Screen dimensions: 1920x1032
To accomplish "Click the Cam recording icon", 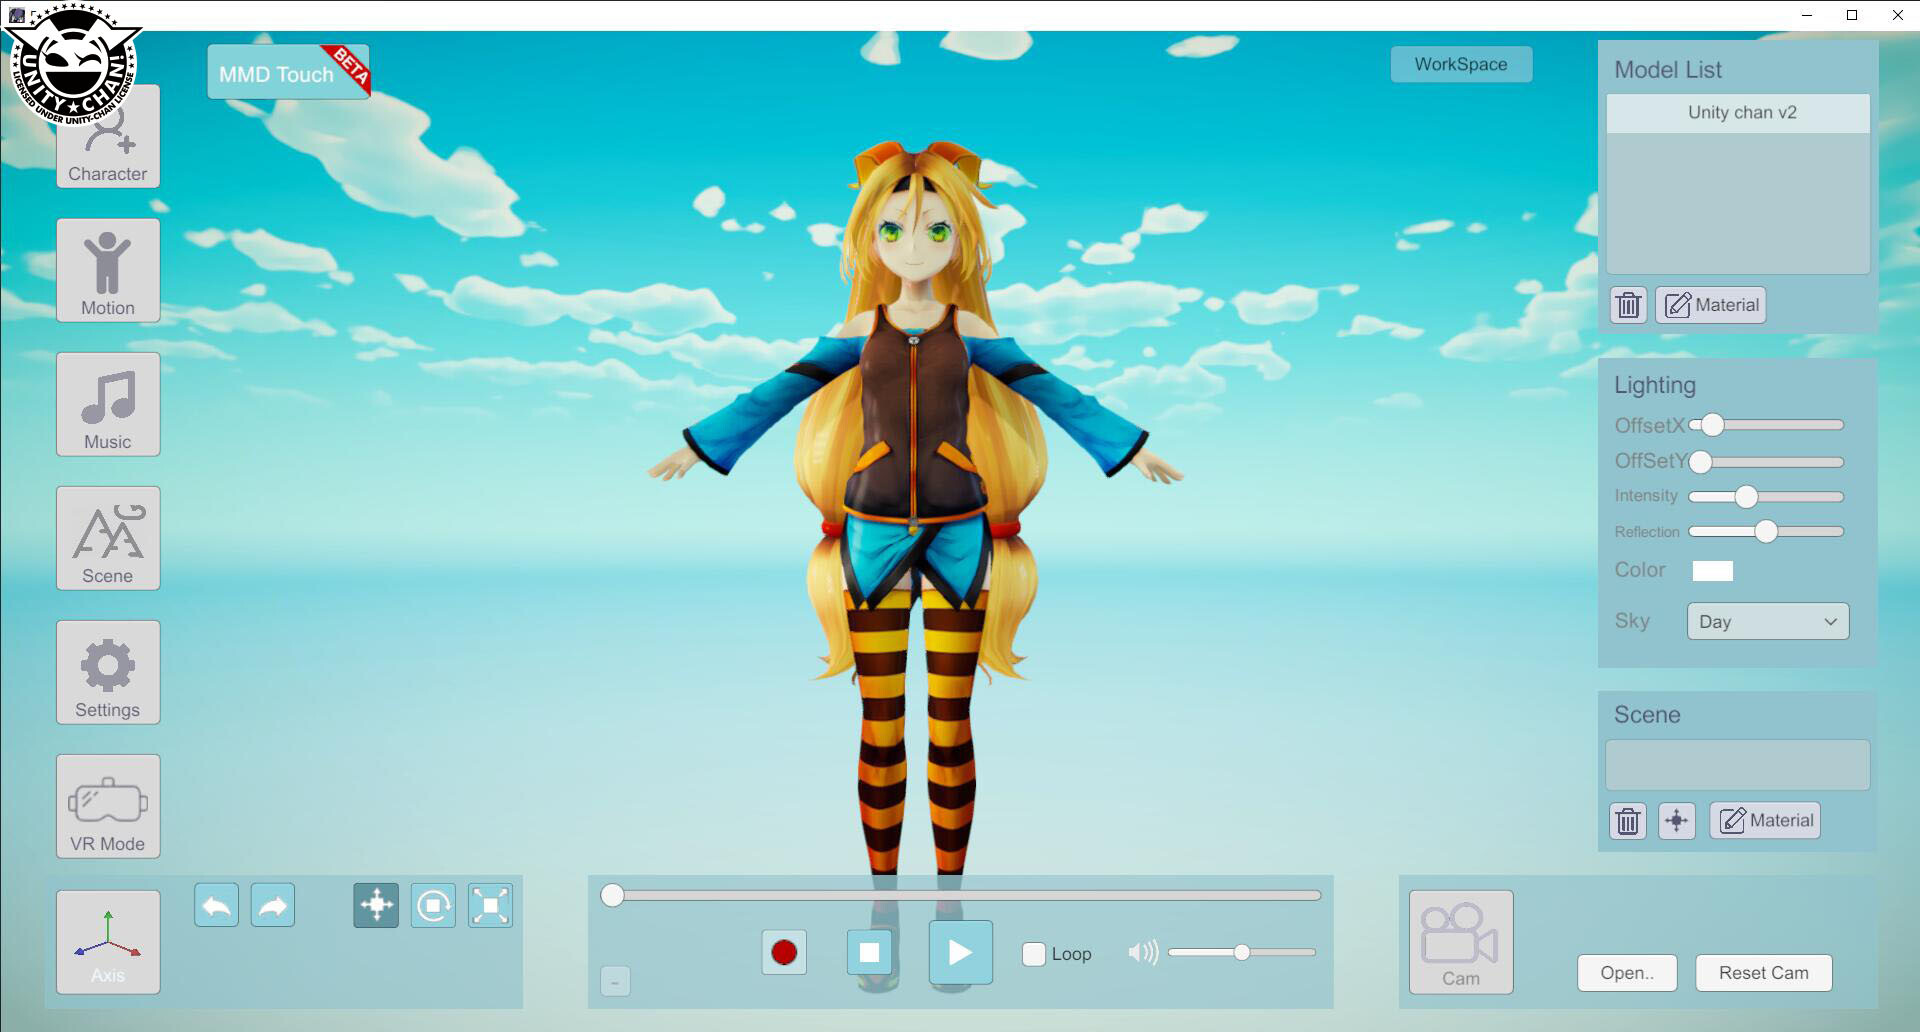I will (1459, 941).
